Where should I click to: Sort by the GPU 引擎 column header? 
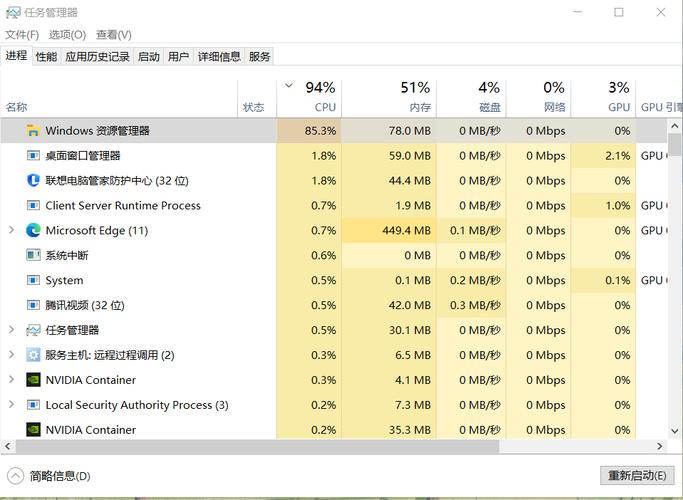[659, 98]
